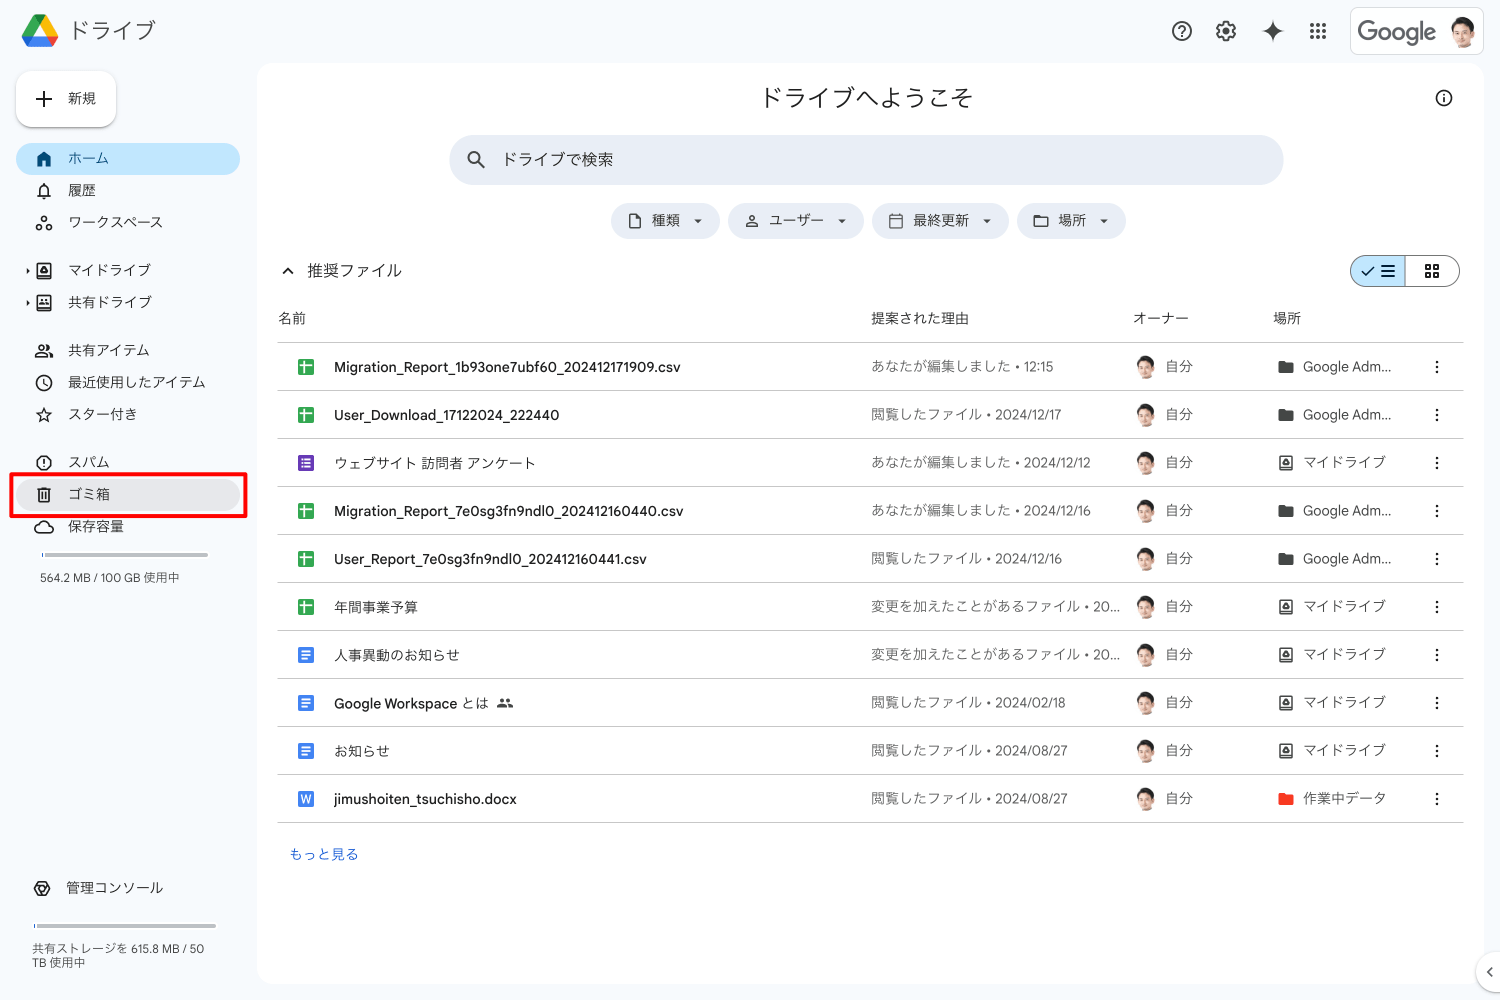Go to ホーム in sidebar
1500x1000 pixels.
point(128,159)
